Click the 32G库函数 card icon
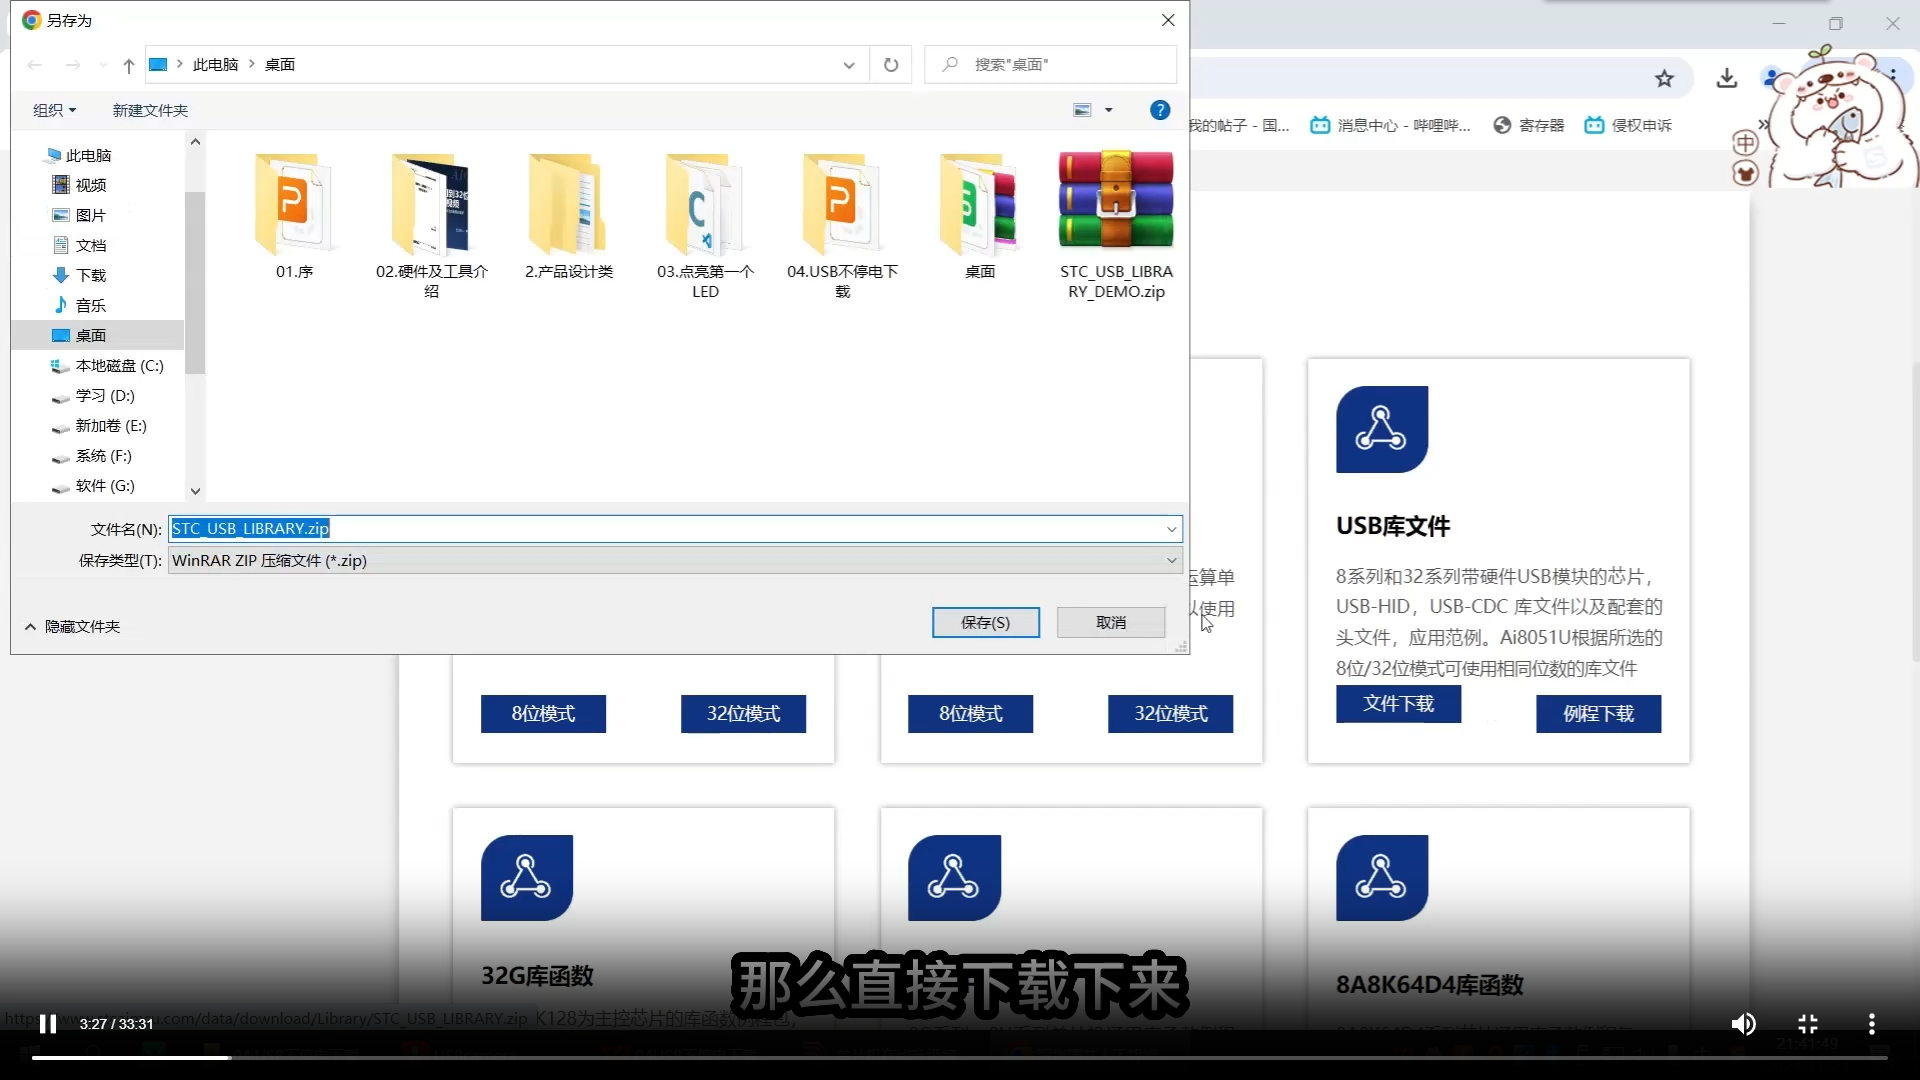 click(526, 877)
